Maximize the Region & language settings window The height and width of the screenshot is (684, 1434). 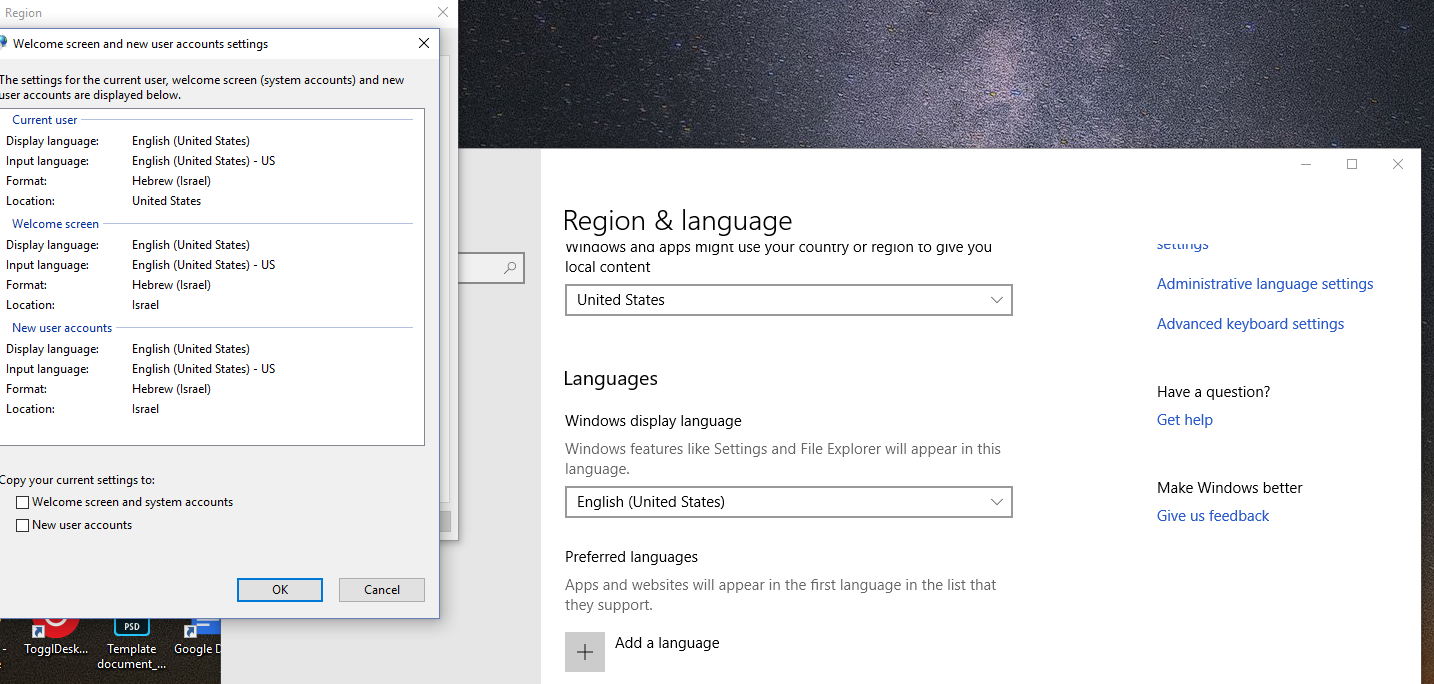tap(1352, 164)
